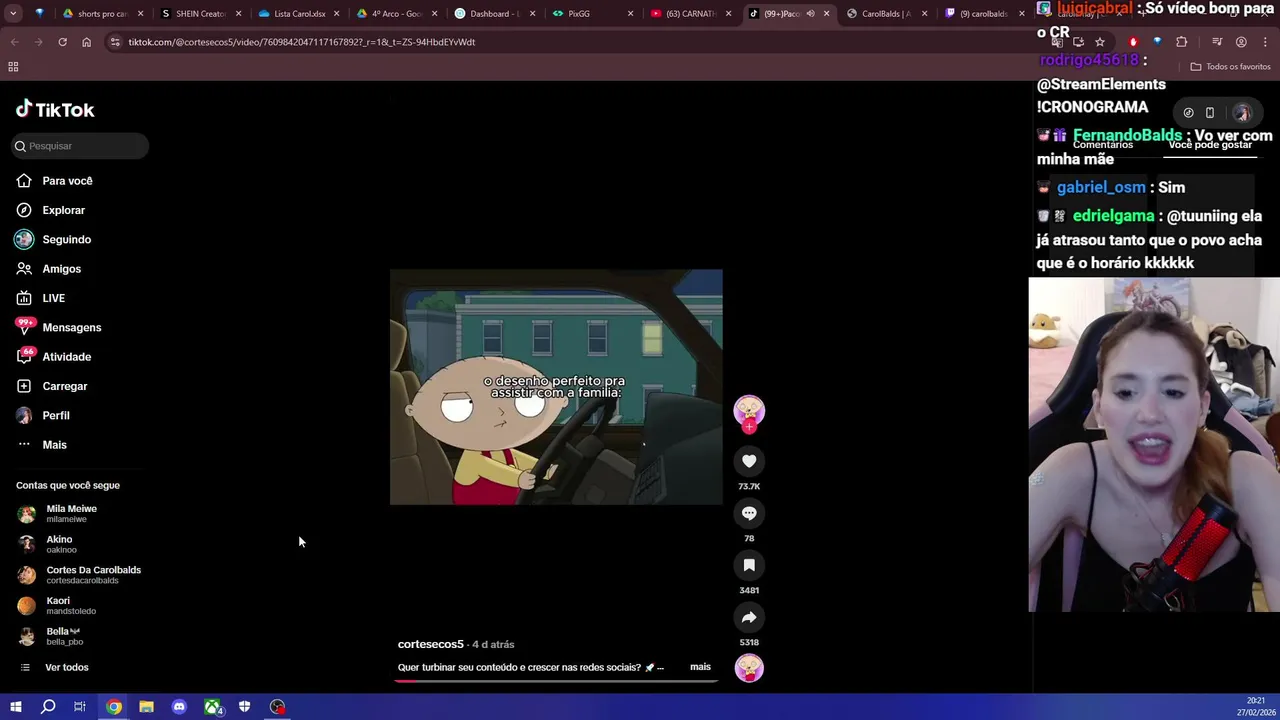Viewport: 1280px width, 720px height.
Task: Click the TikTok logo
Action: pyautogui.click(x=55, y=109)
